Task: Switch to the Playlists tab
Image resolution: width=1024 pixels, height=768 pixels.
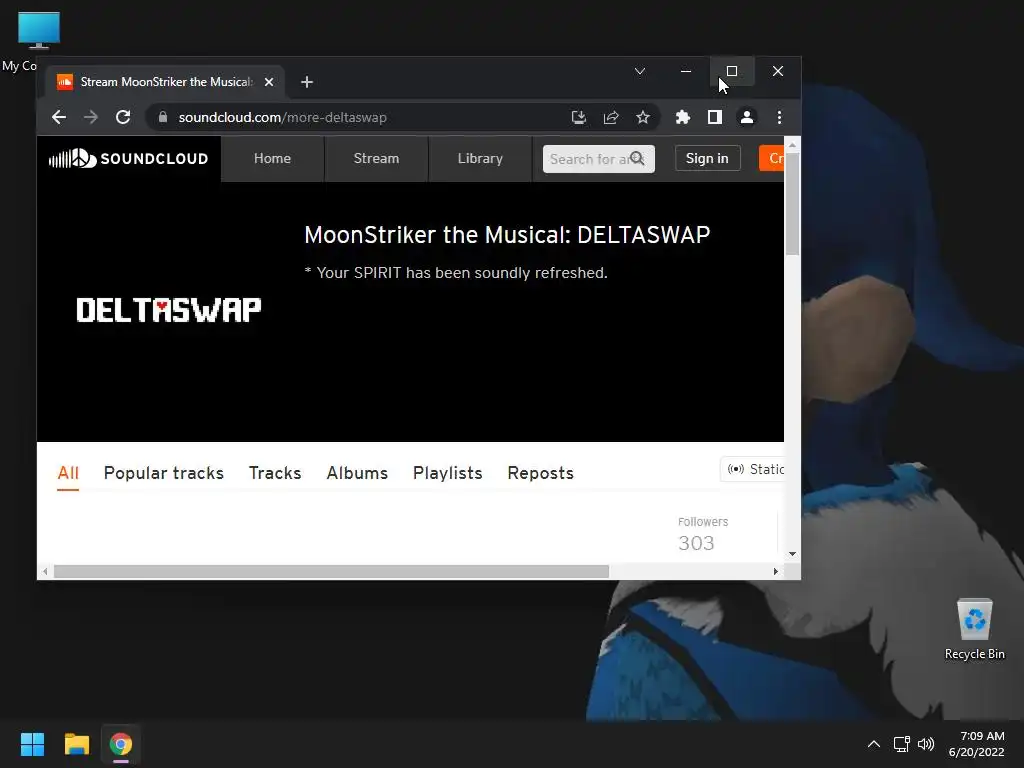Action: [x=447, y=473]
